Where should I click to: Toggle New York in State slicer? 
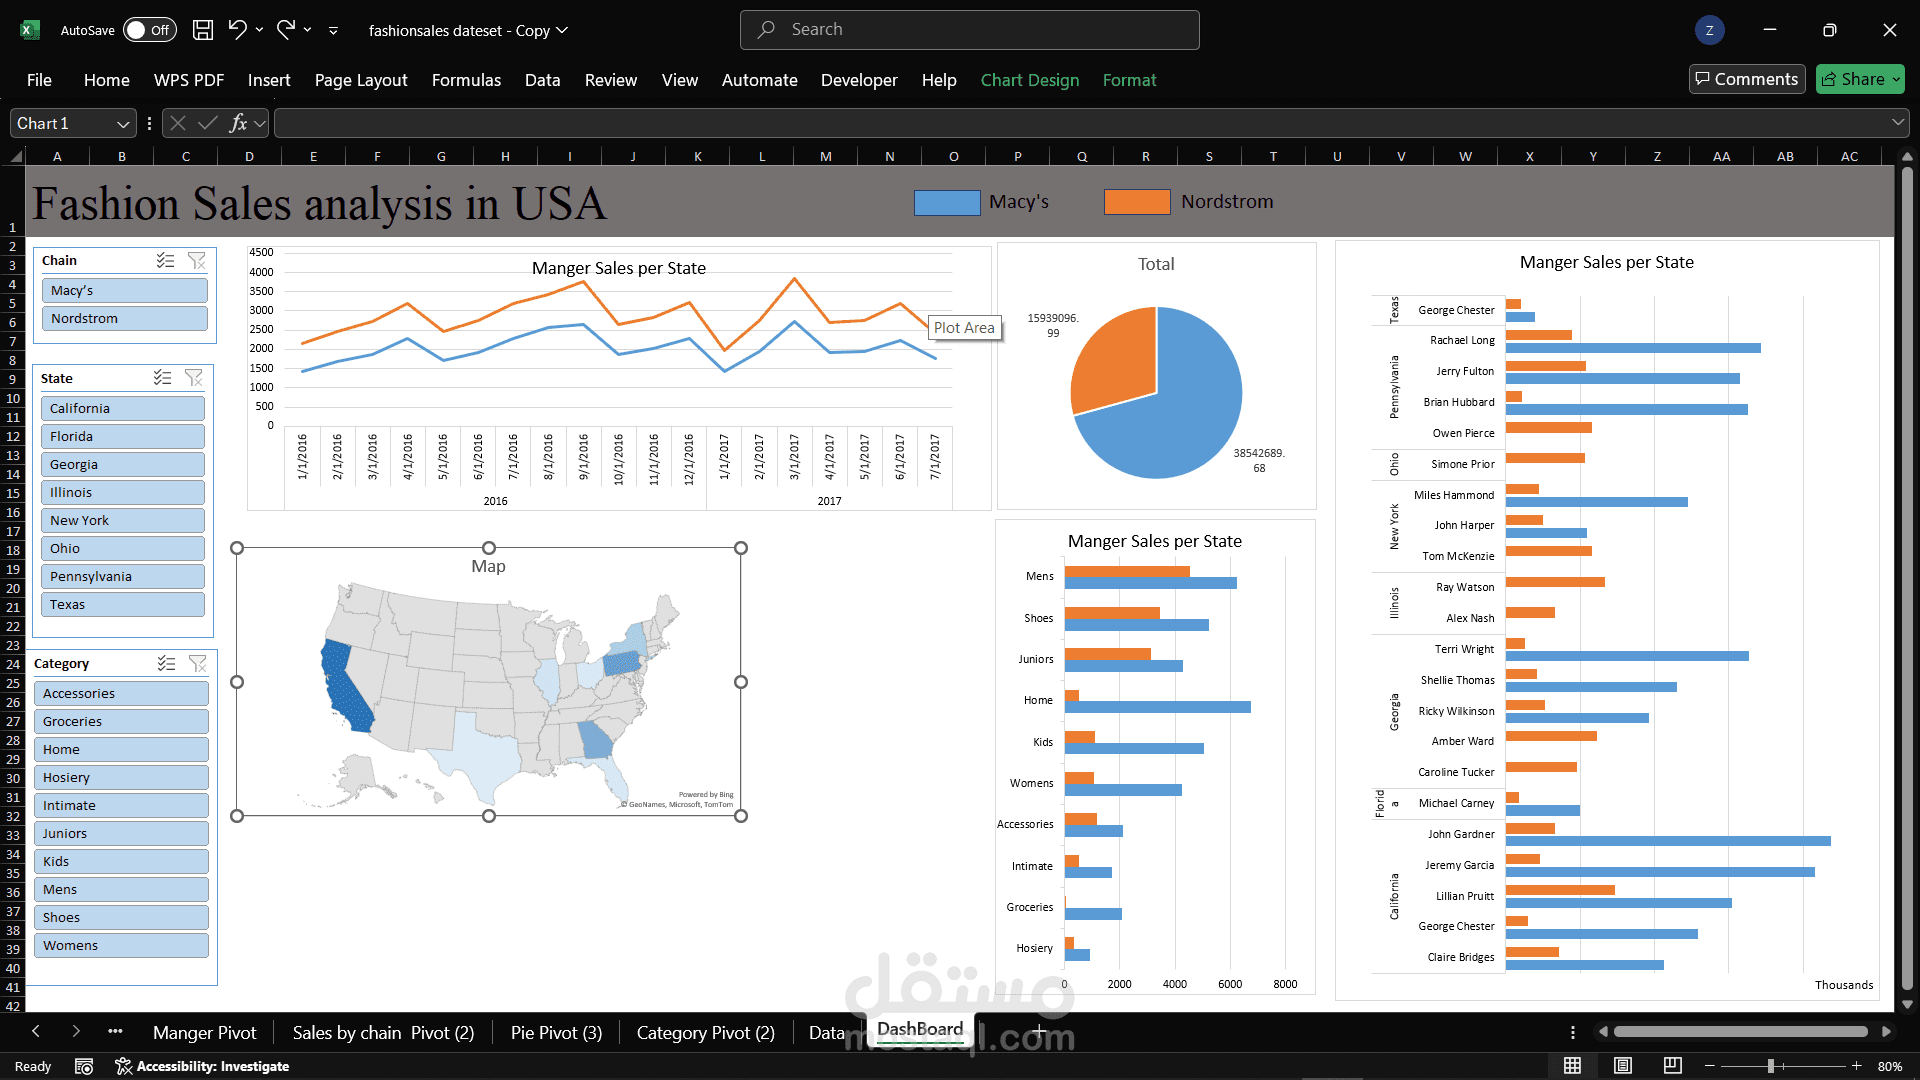tap(123, 520)
